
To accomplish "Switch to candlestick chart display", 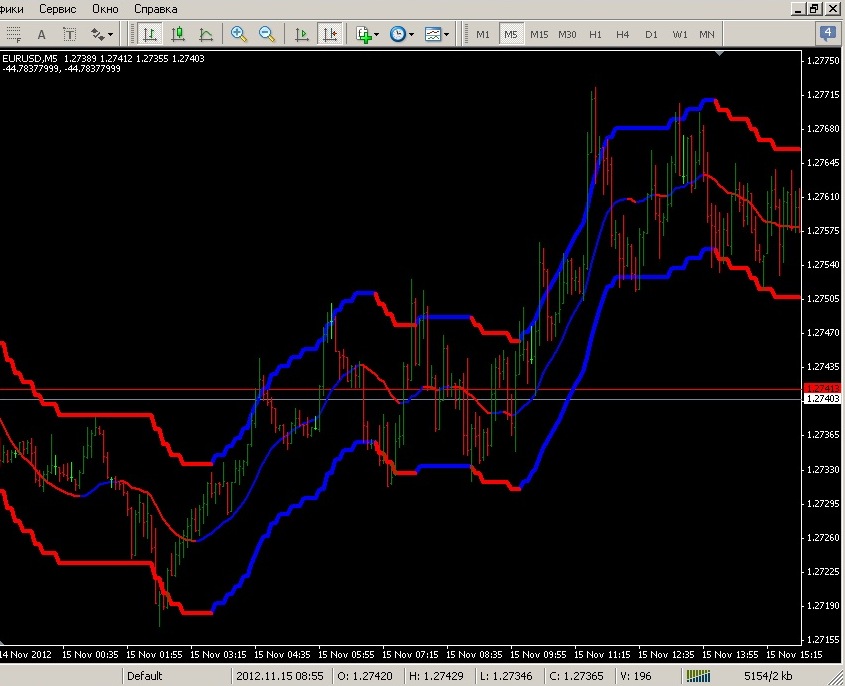I will point(178,34).
